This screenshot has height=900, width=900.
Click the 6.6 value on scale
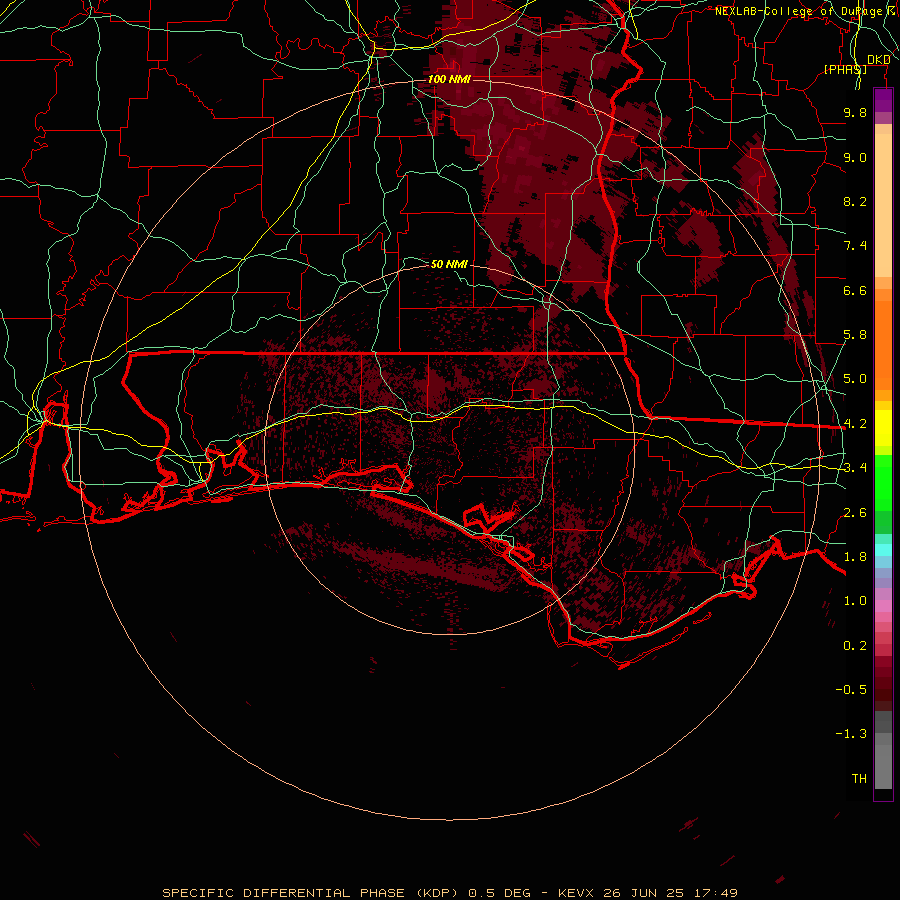(855, 290)
